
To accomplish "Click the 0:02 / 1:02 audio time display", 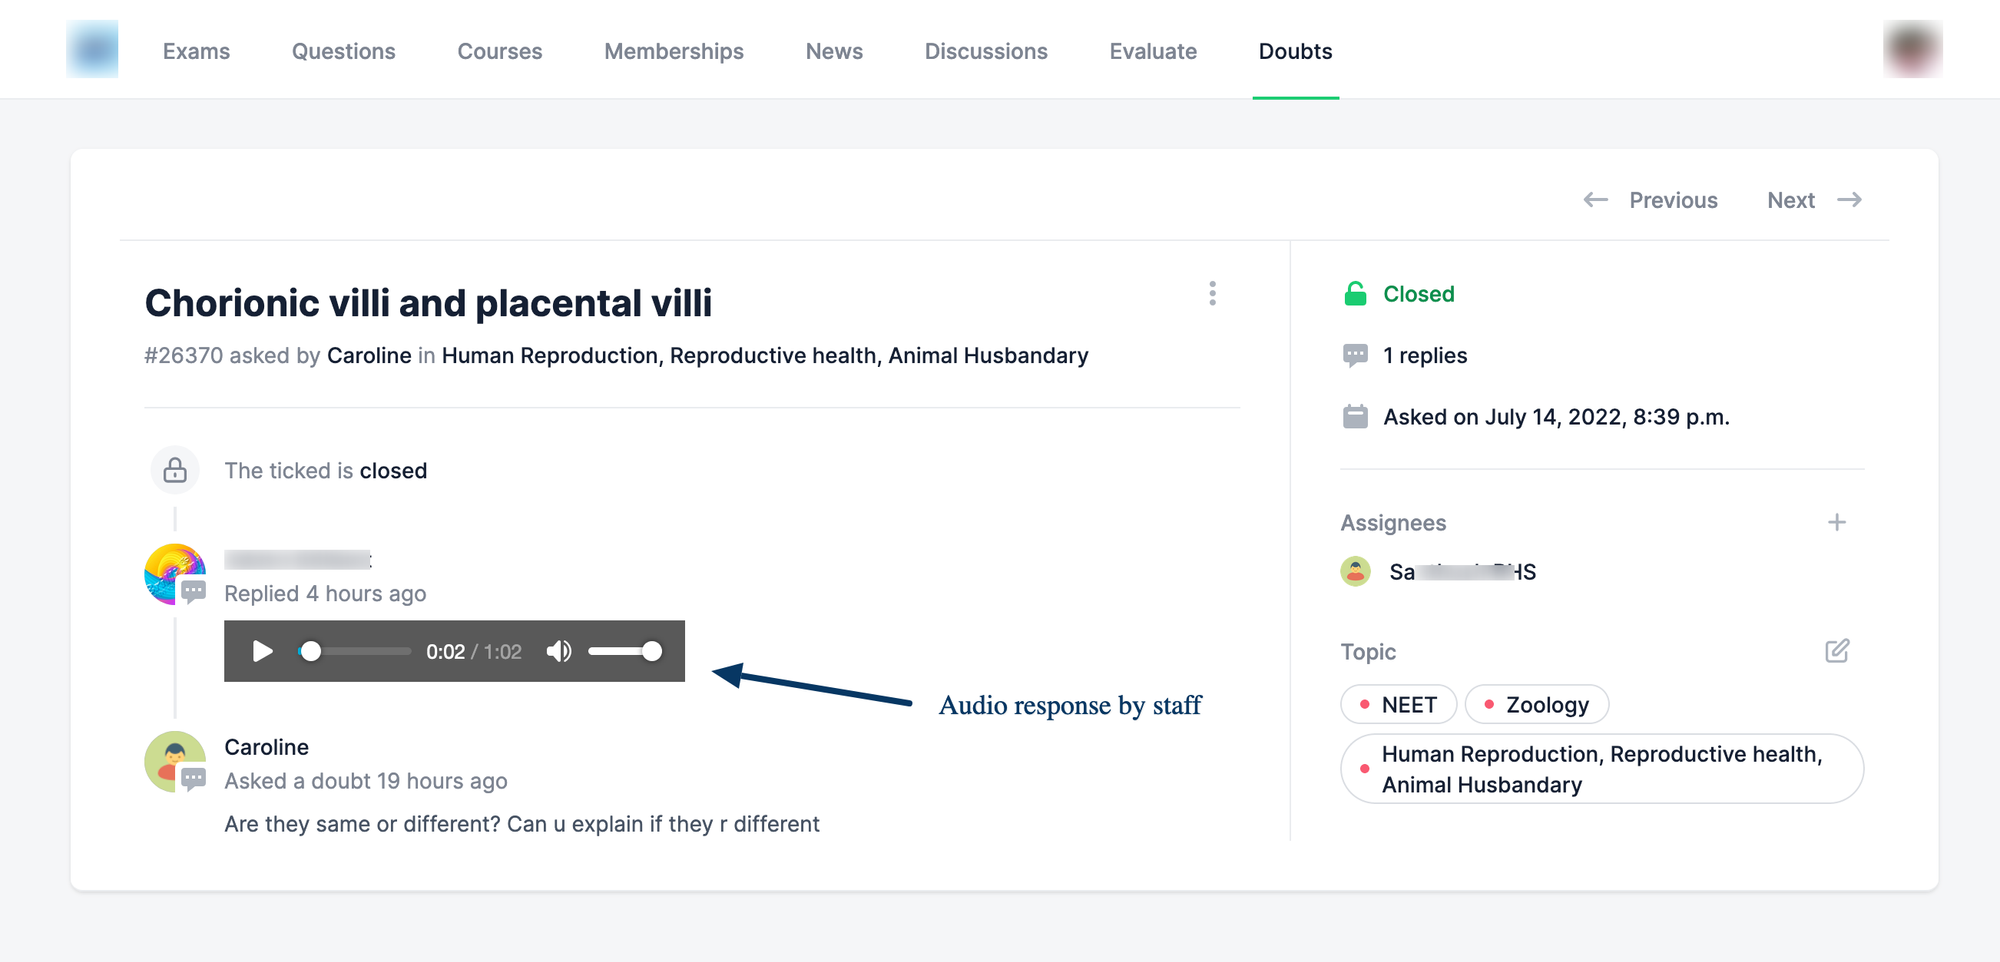I will [x=474, y=652].
